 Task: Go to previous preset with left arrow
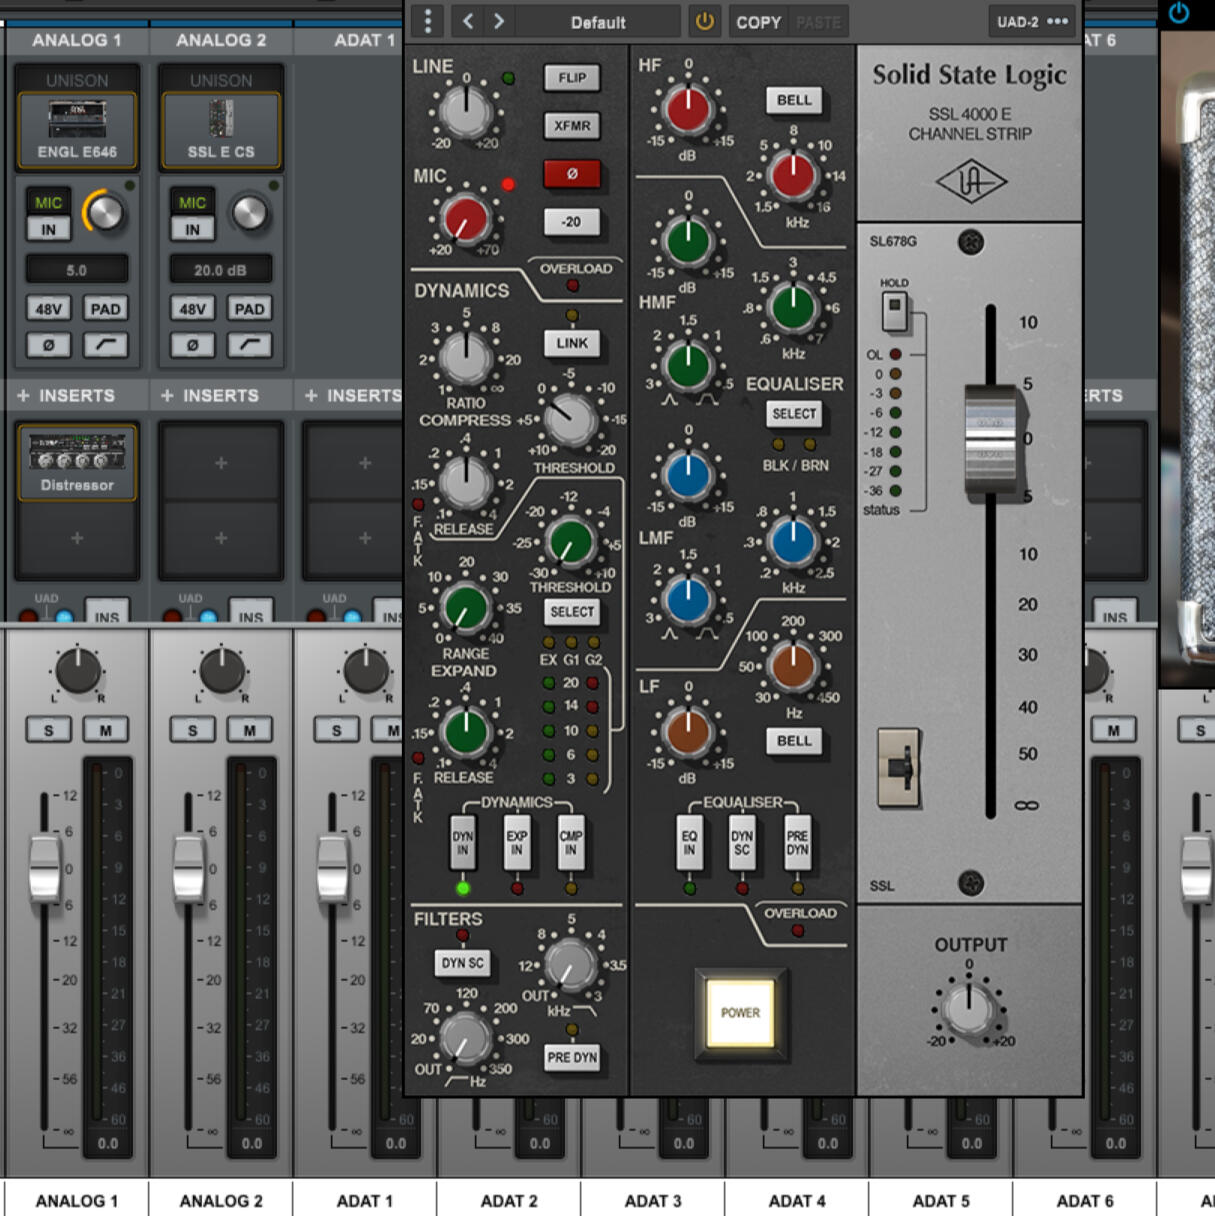coord(467,21)
